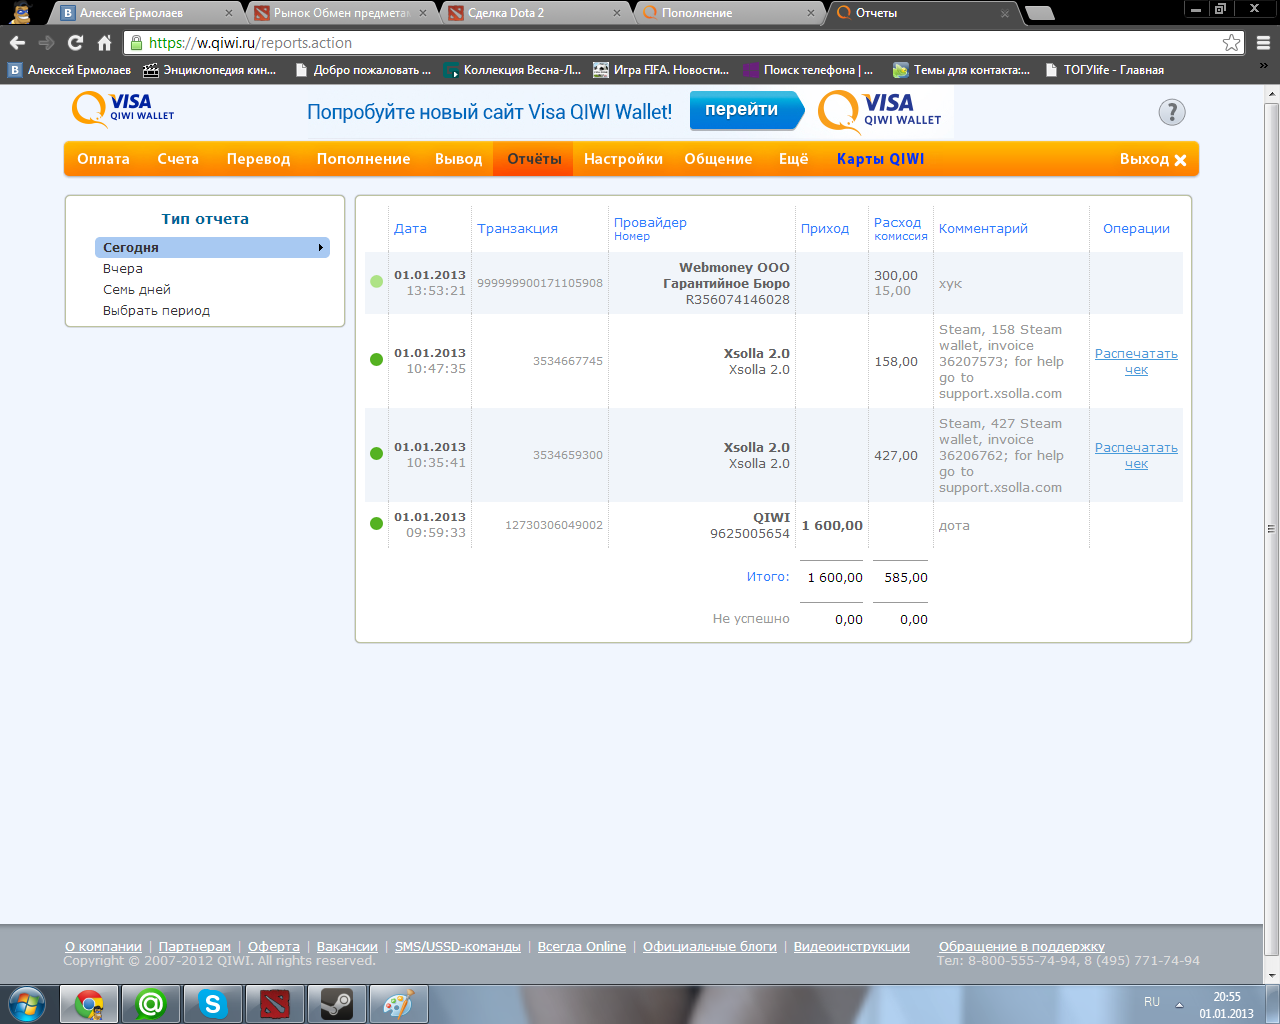Open Skype from the taskbar
The height and width of the screenshot is (1024, 1280).
[x=213, y=1004]
